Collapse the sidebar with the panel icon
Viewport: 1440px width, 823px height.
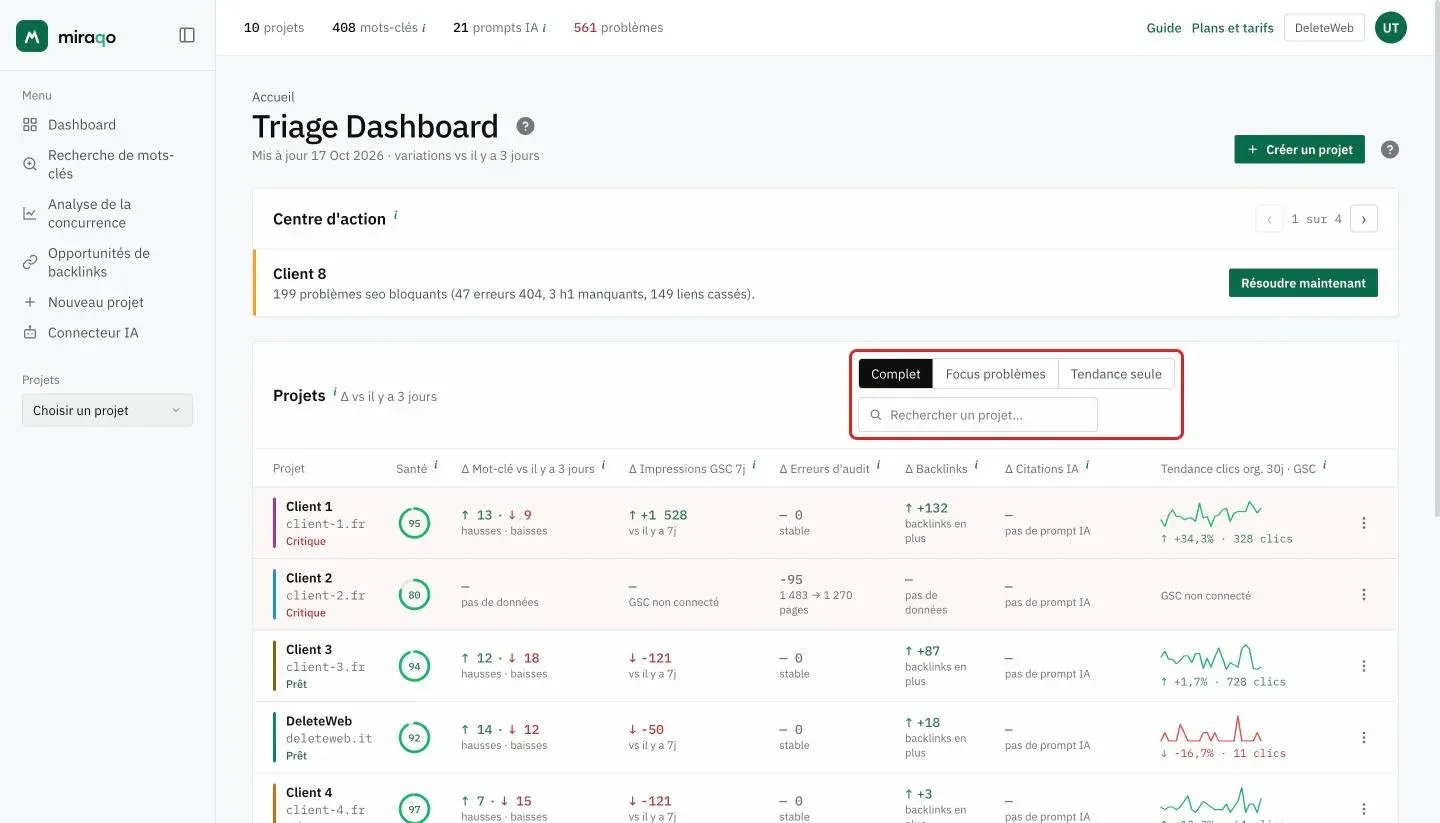[x=187, y=35]
